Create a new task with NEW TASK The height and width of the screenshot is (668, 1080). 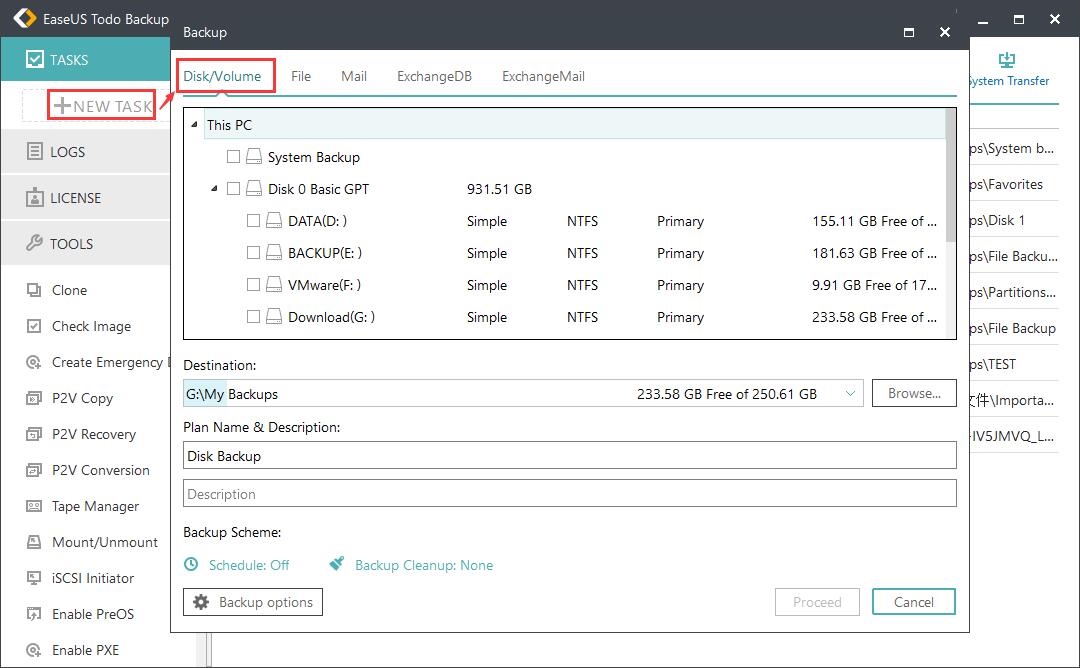101,106
